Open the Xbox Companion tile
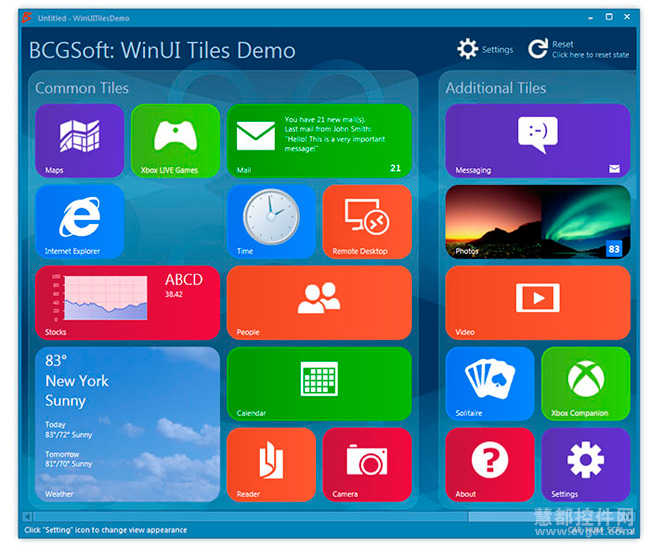The width and height of the screenshot is (650, 548). click(x=586, y=384)
